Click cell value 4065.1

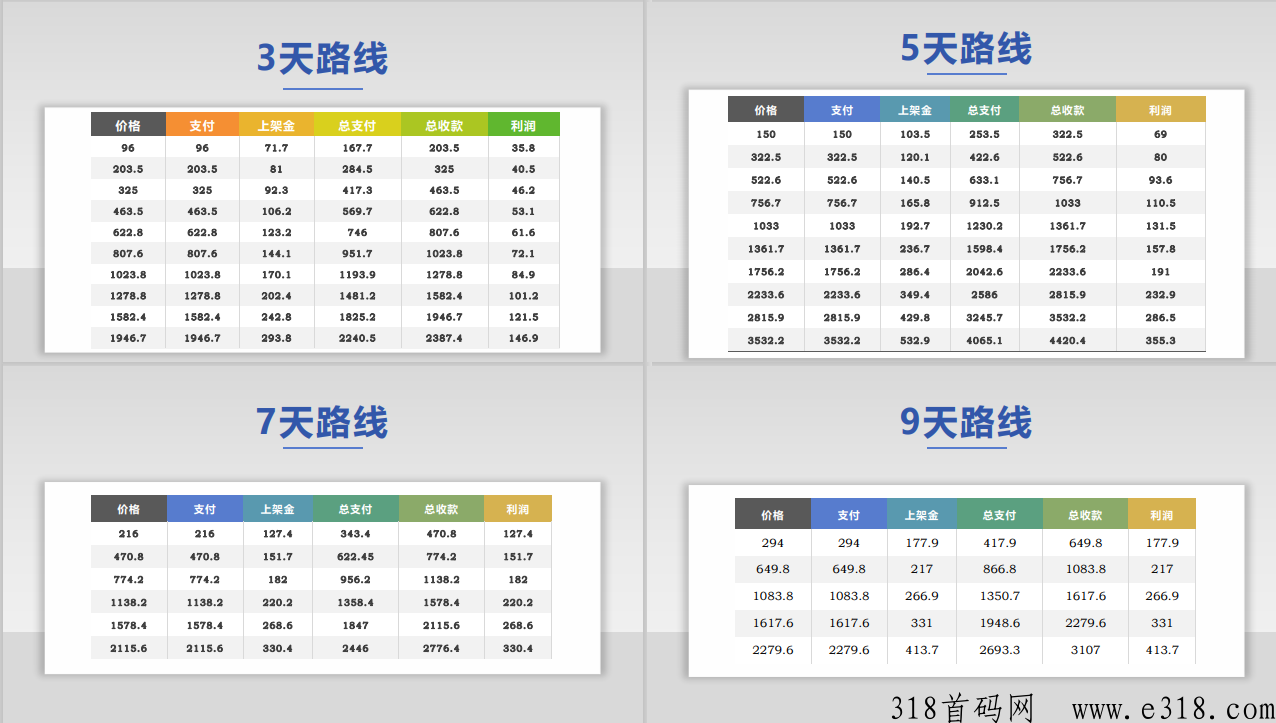pos(984,341)
